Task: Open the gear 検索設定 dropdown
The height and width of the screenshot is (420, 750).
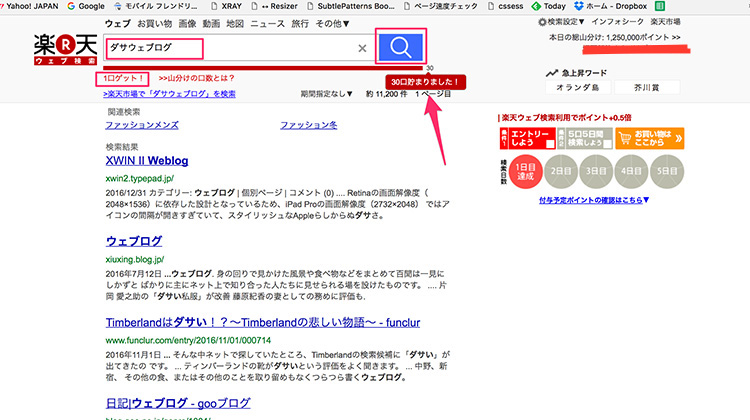Action: (x=561, y=22)
